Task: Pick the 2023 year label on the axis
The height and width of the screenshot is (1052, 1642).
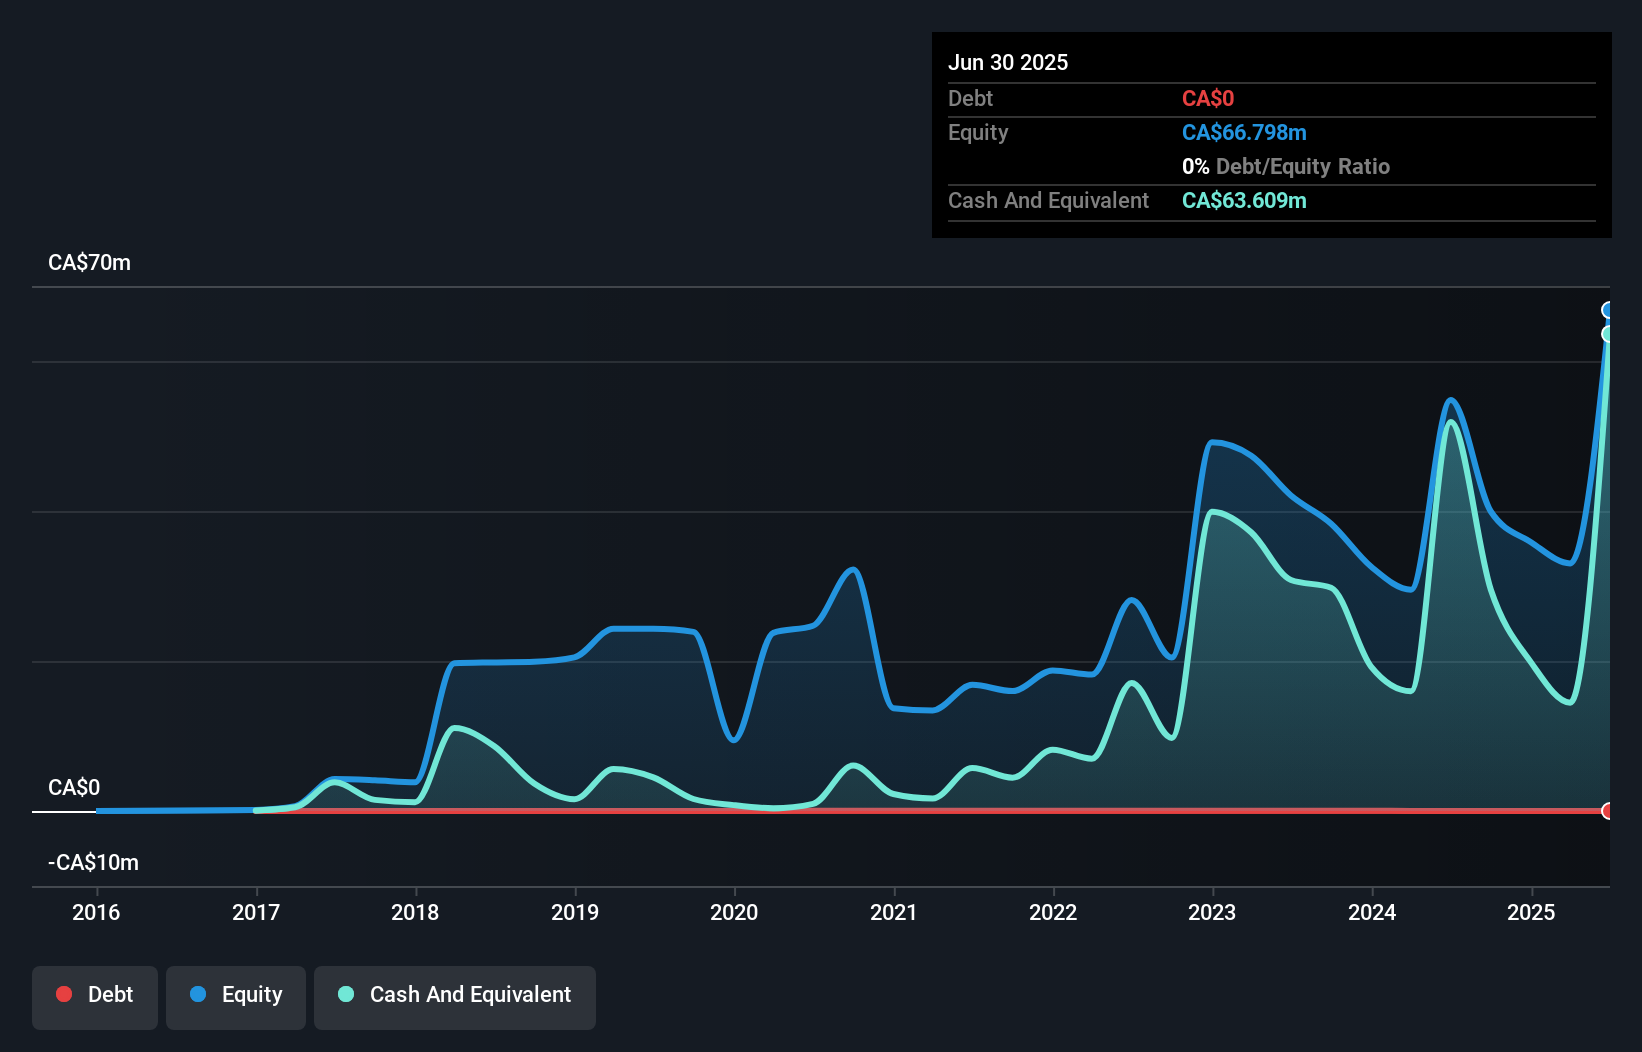Action: [x=1212, y=912]
